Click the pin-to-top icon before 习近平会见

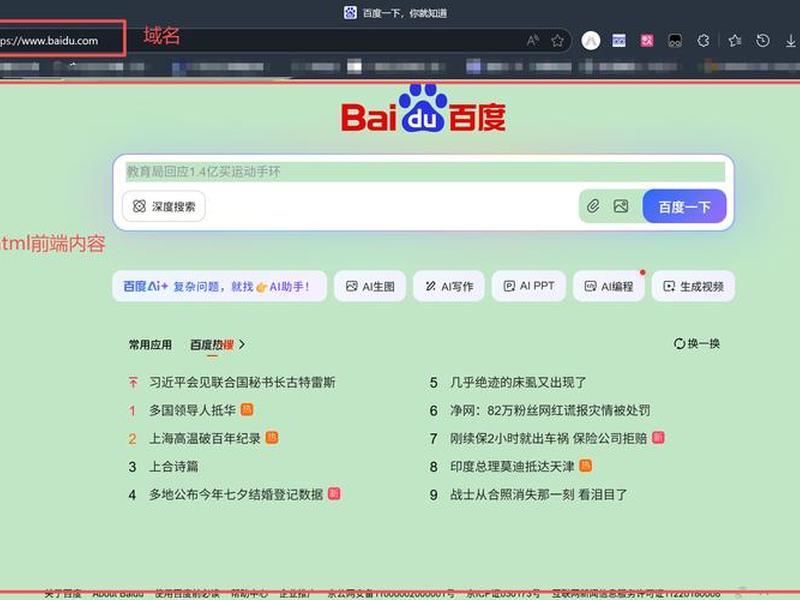133,382
